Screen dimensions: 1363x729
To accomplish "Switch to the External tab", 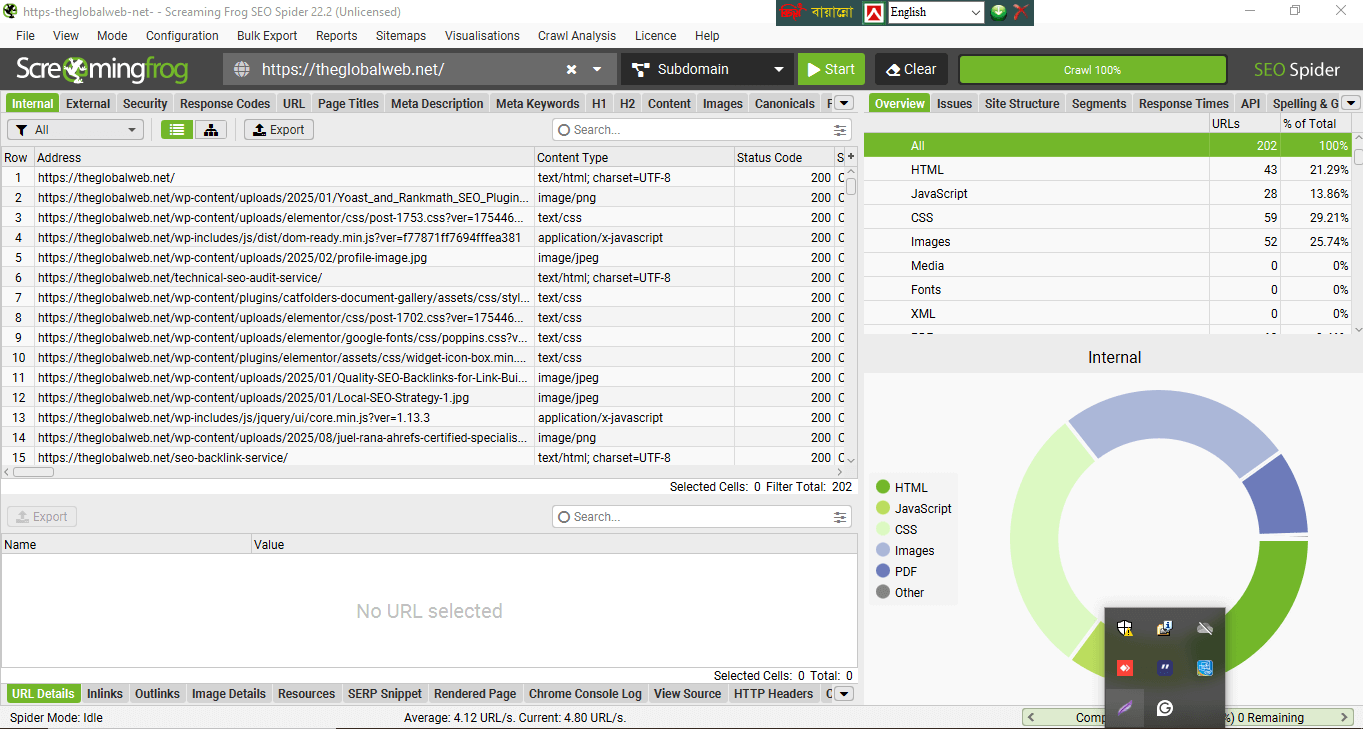I will point(88,103).
